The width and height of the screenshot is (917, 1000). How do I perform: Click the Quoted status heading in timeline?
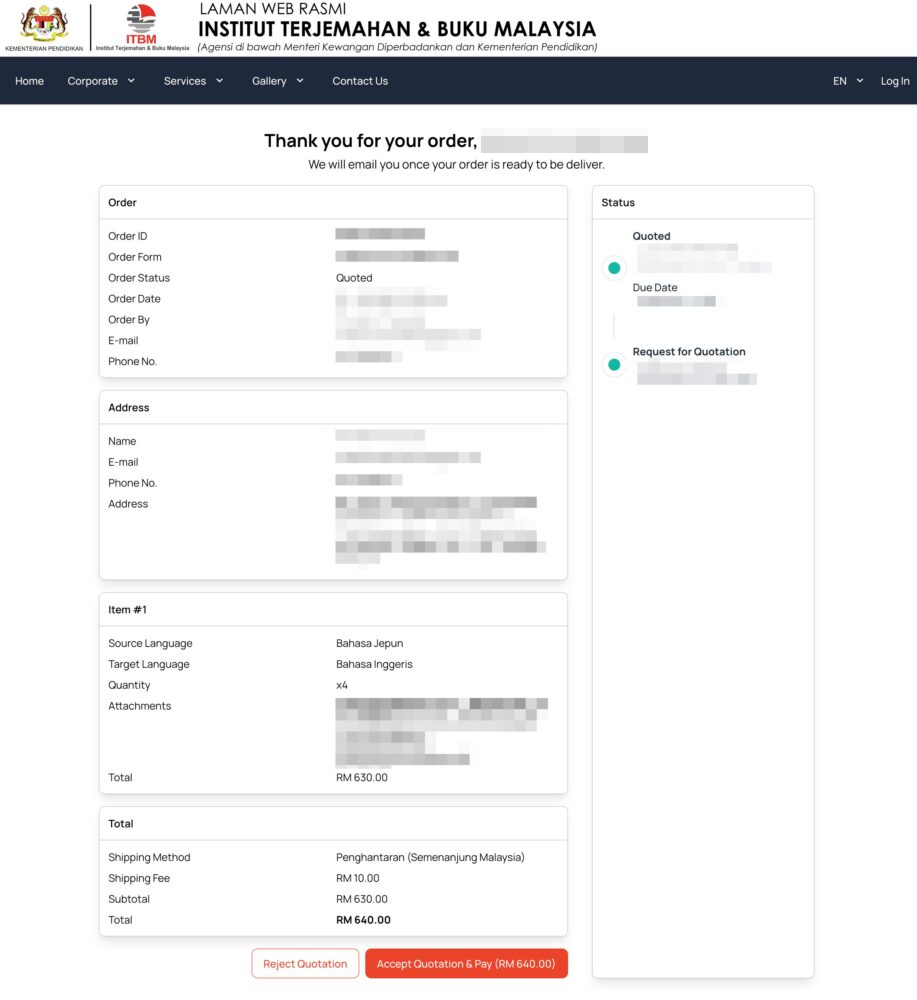(651, 236)
